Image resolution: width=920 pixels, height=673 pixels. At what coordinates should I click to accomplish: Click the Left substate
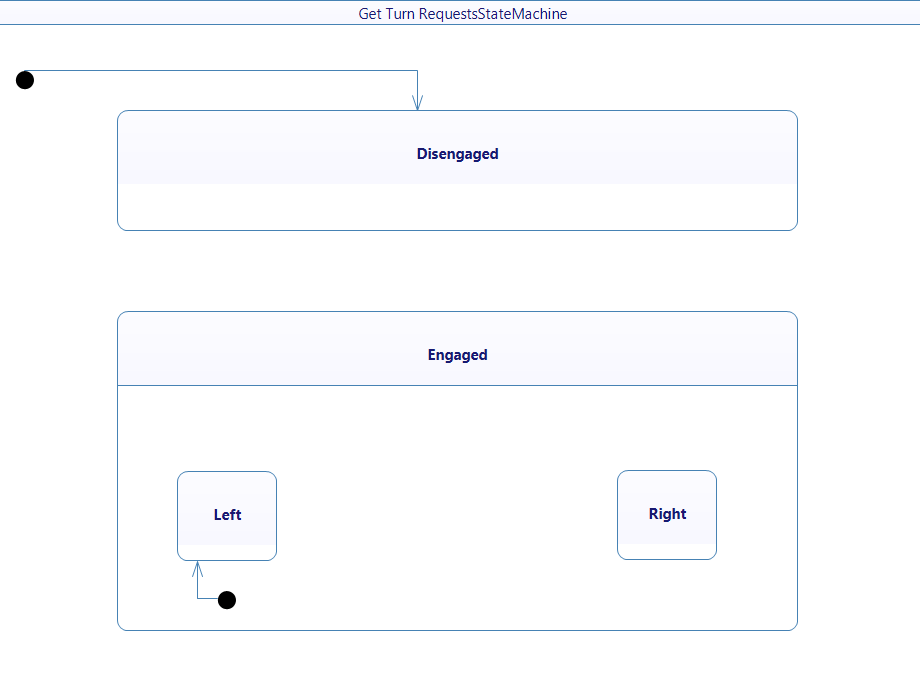(226, 516)
